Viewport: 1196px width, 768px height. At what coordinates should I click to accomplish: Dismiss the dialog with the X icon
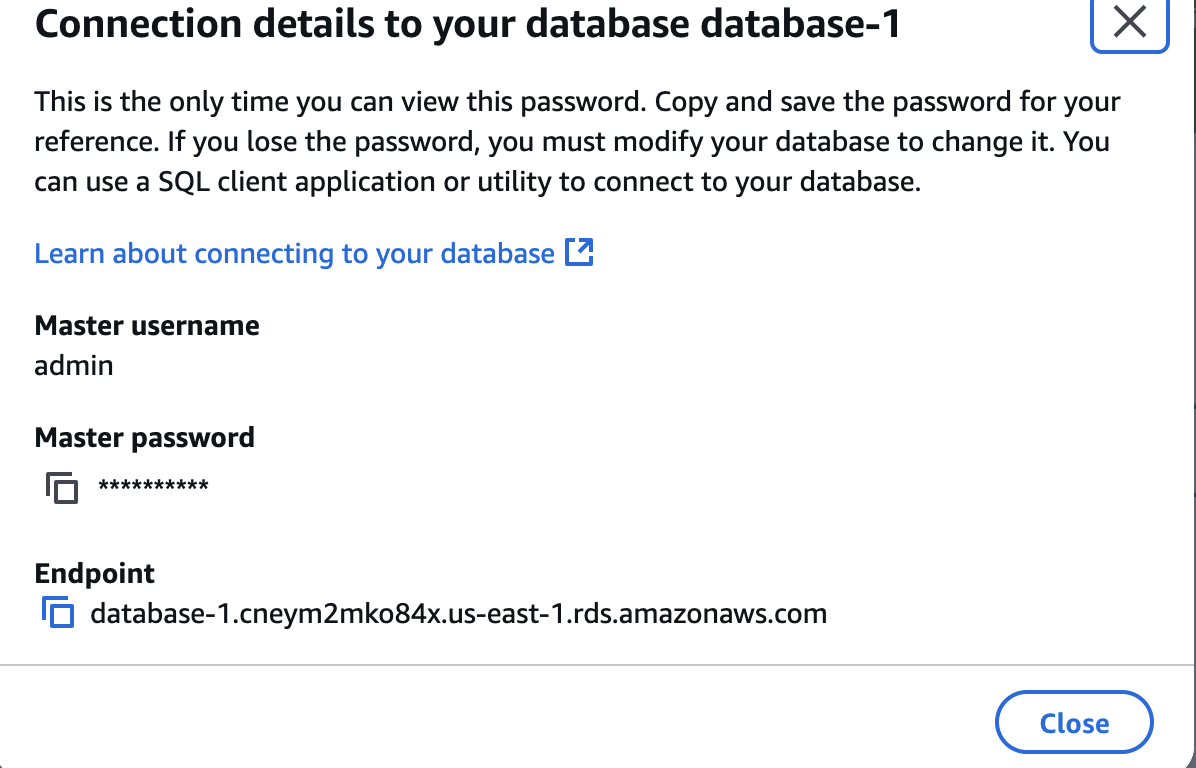1129,22
